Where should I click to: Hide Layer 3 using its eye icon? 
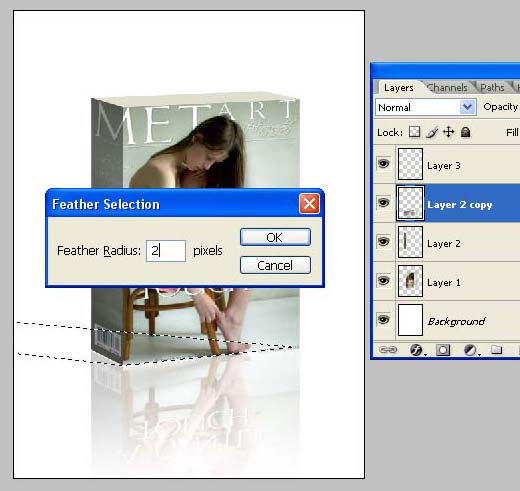[384, 163]
